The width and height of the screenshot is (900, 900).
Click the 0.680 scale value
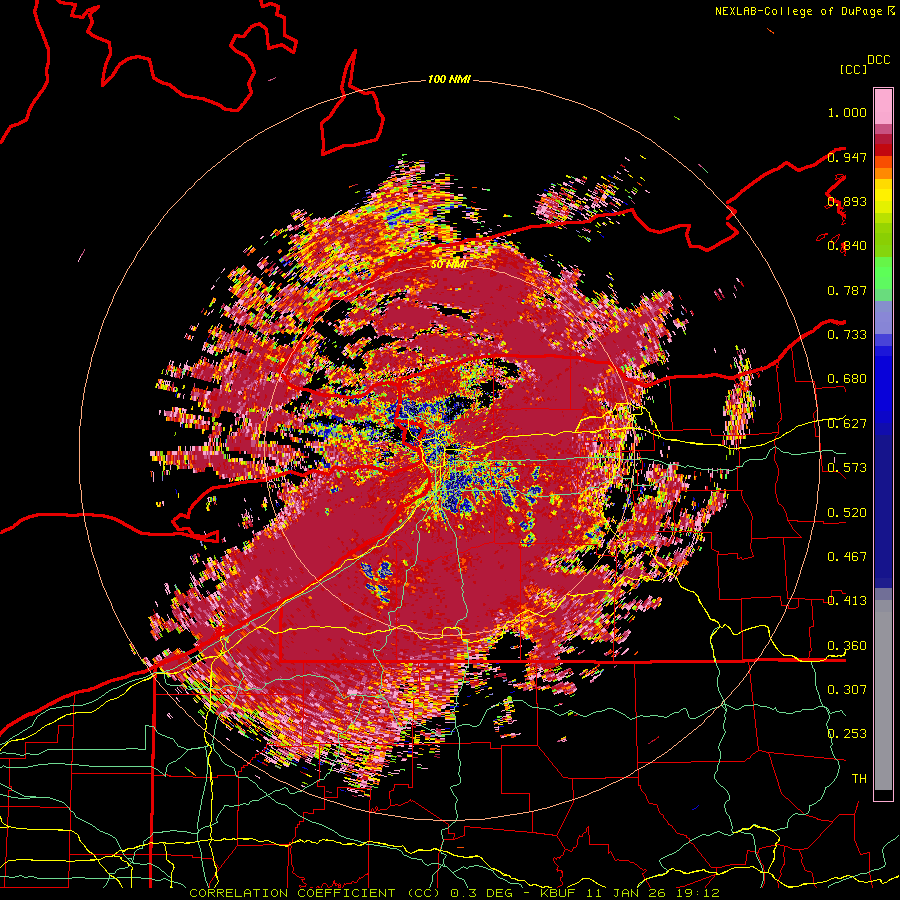[x=847, y=379]
